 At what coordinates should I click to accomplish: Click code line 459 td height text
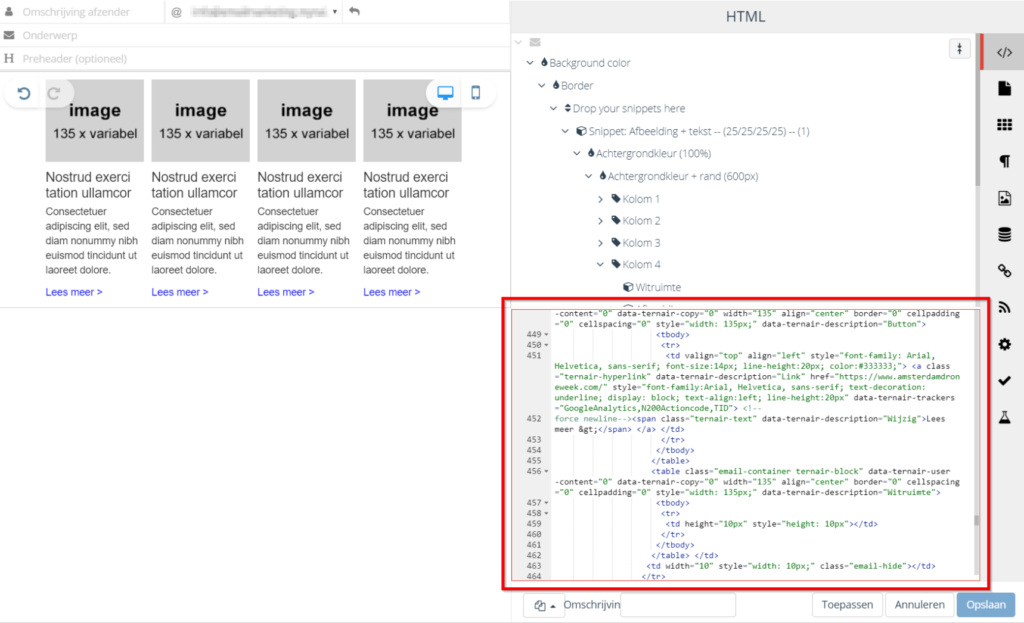coord(771,524)
